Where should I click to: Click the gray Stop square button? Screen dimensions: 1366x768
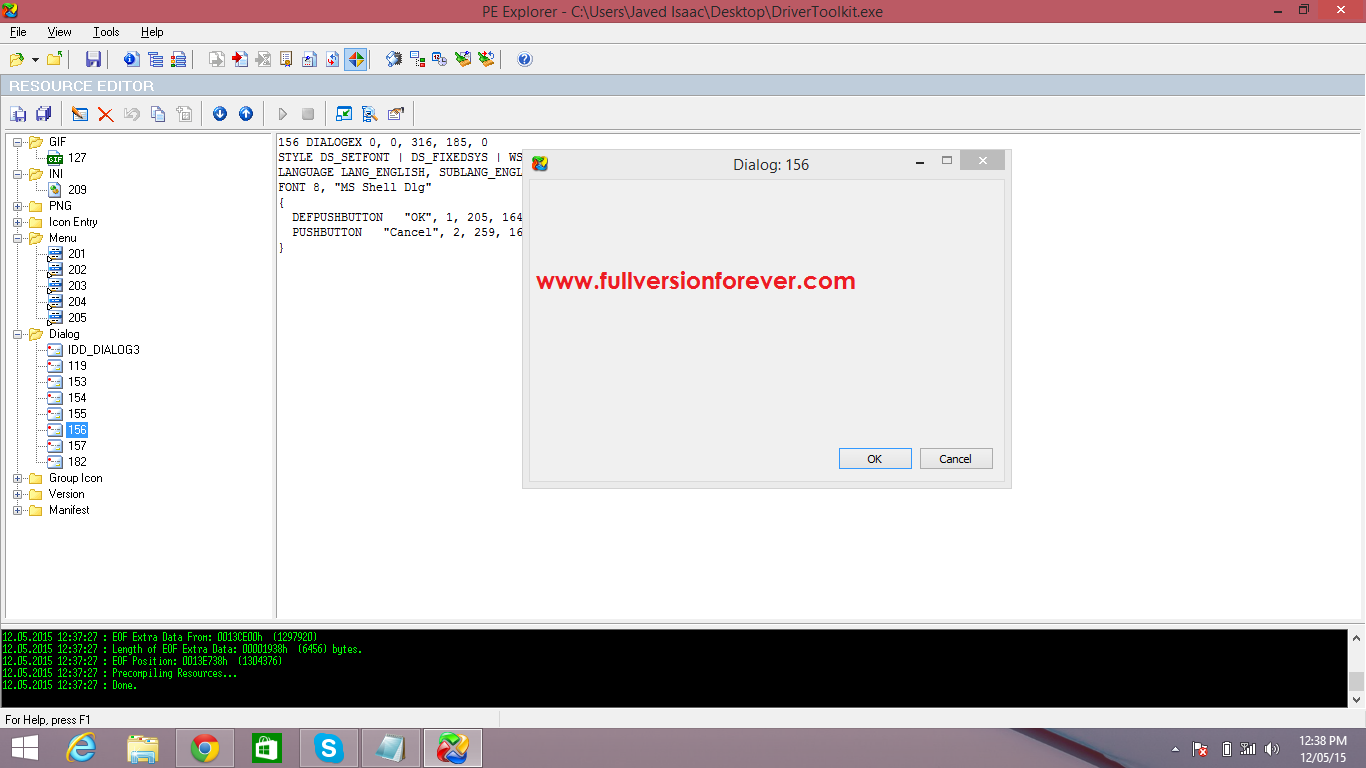pos(308,114)
